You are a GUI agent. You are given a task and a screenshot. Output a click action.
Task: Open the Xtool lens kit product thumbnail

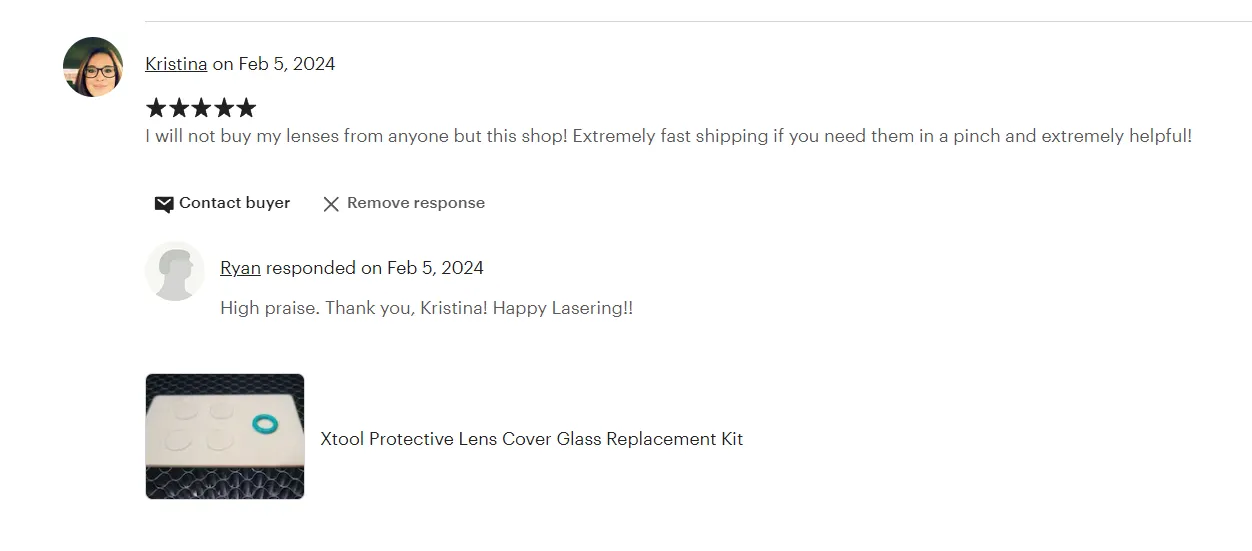click(225, 436)
